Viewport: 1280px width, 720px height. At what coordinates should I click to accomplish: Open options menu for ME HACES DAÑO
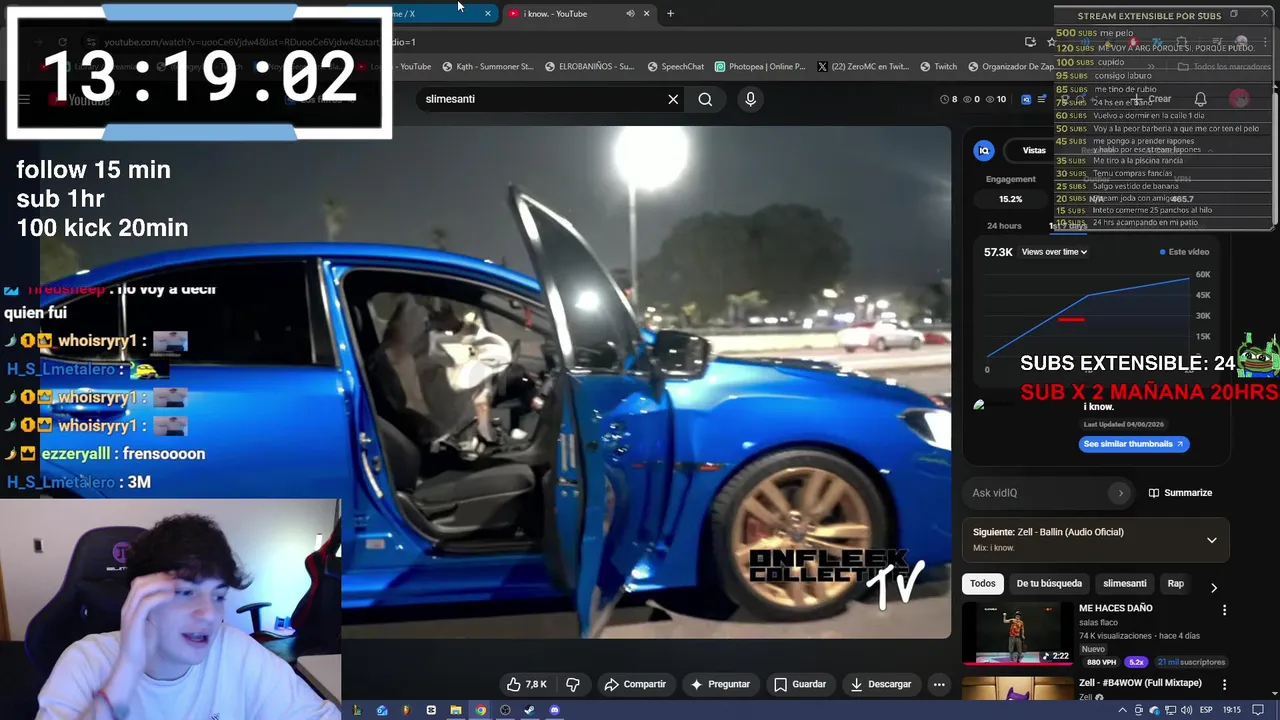pos(1224,610)
